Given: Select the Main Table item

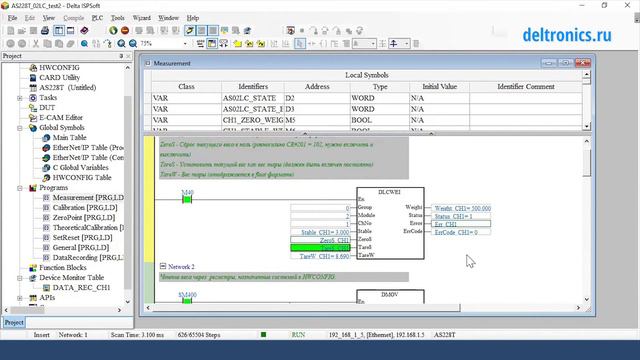Looking at the screenshot, I should [x=69, y=138].
